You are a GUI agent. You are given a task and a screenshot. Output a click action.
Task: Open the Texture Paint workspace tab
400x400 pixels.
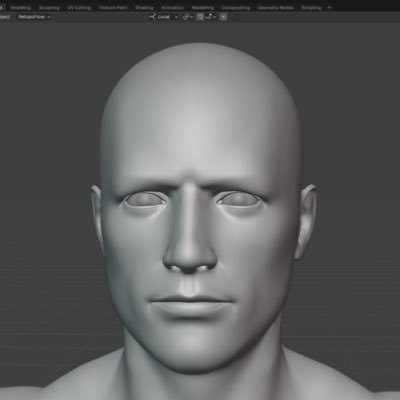tap(113, 7)
